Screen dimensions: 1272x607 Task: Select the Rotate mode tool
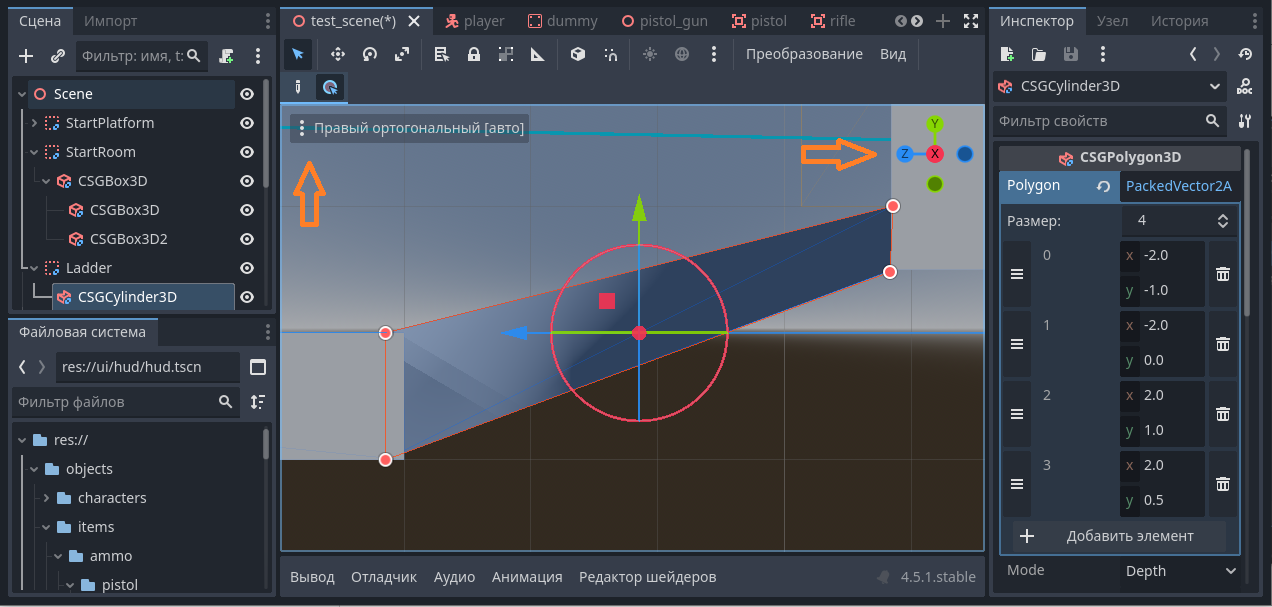pos(370,55)
